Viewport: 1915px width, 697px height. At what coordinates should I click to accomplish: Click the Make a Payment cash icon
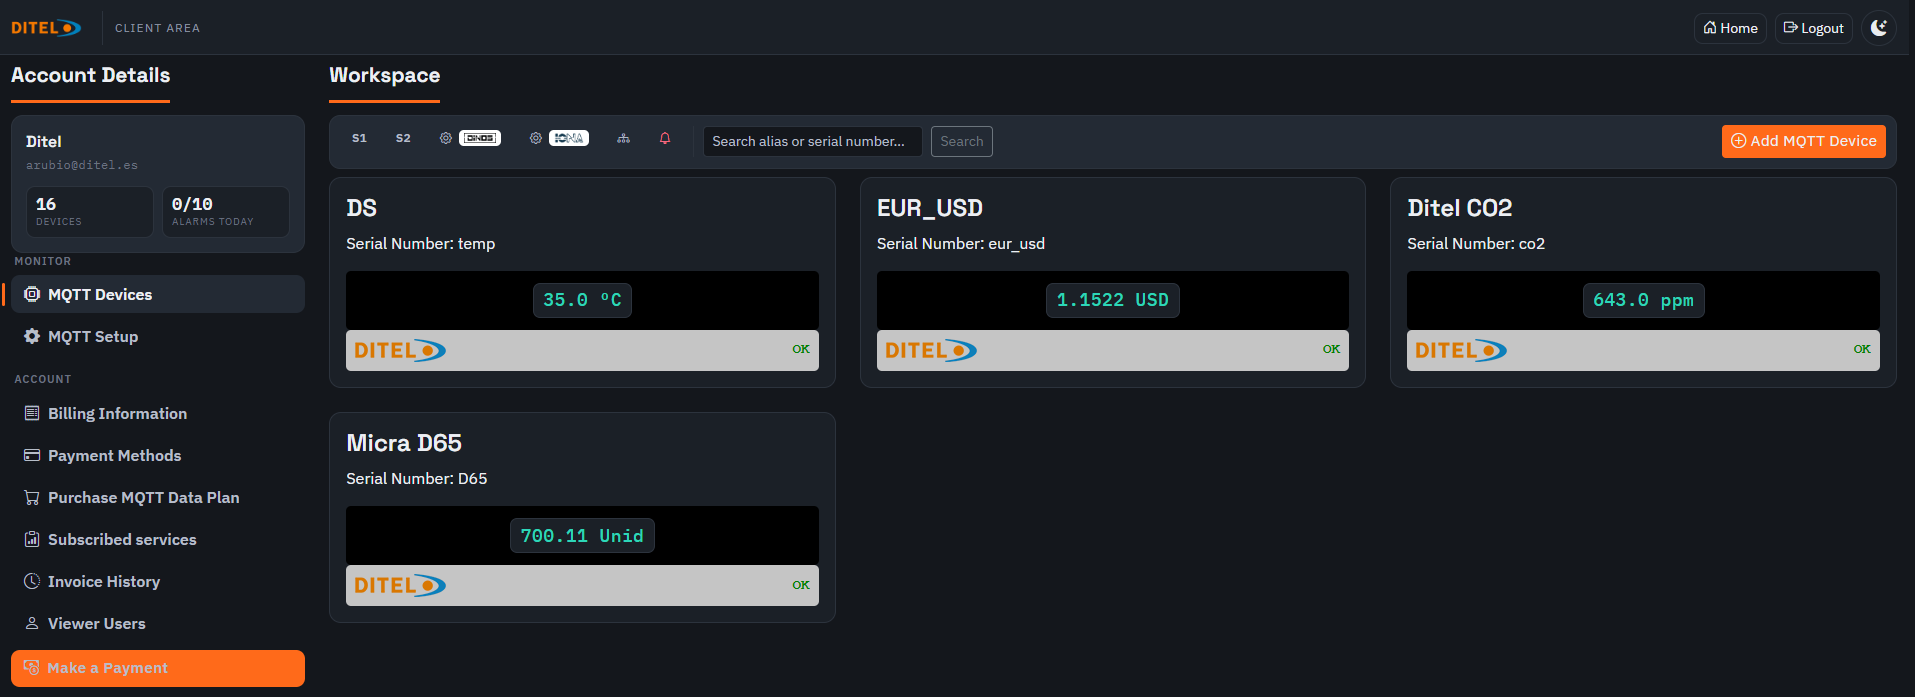coord(31,667)
